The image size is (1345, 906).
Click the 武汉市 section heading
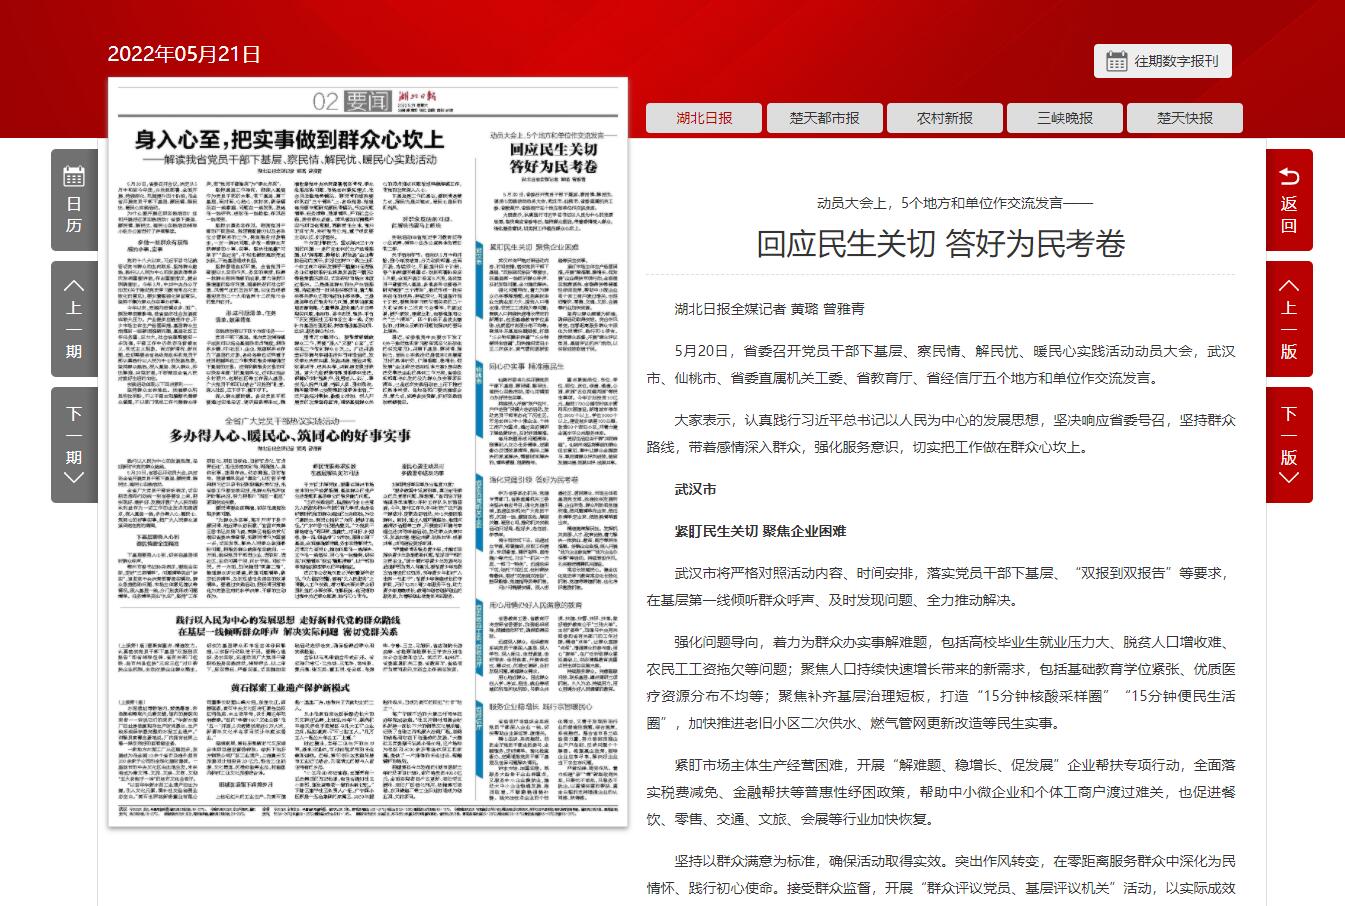695,489
